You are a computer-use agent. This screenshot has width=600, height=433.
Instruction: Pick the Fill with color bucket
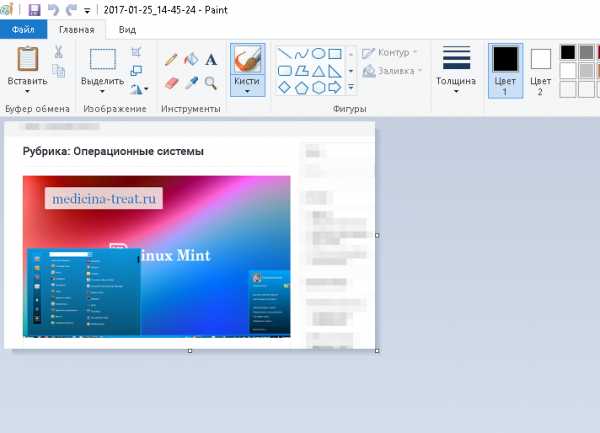[191, 59]
